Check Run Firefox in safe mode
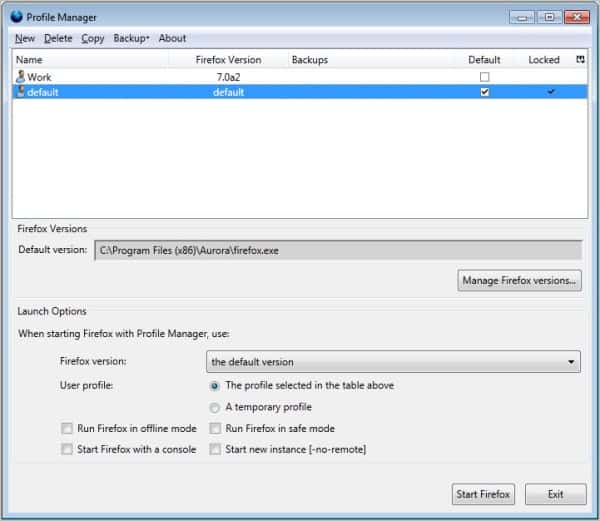This screenshot has height=521, width=600. click(215, 429)
